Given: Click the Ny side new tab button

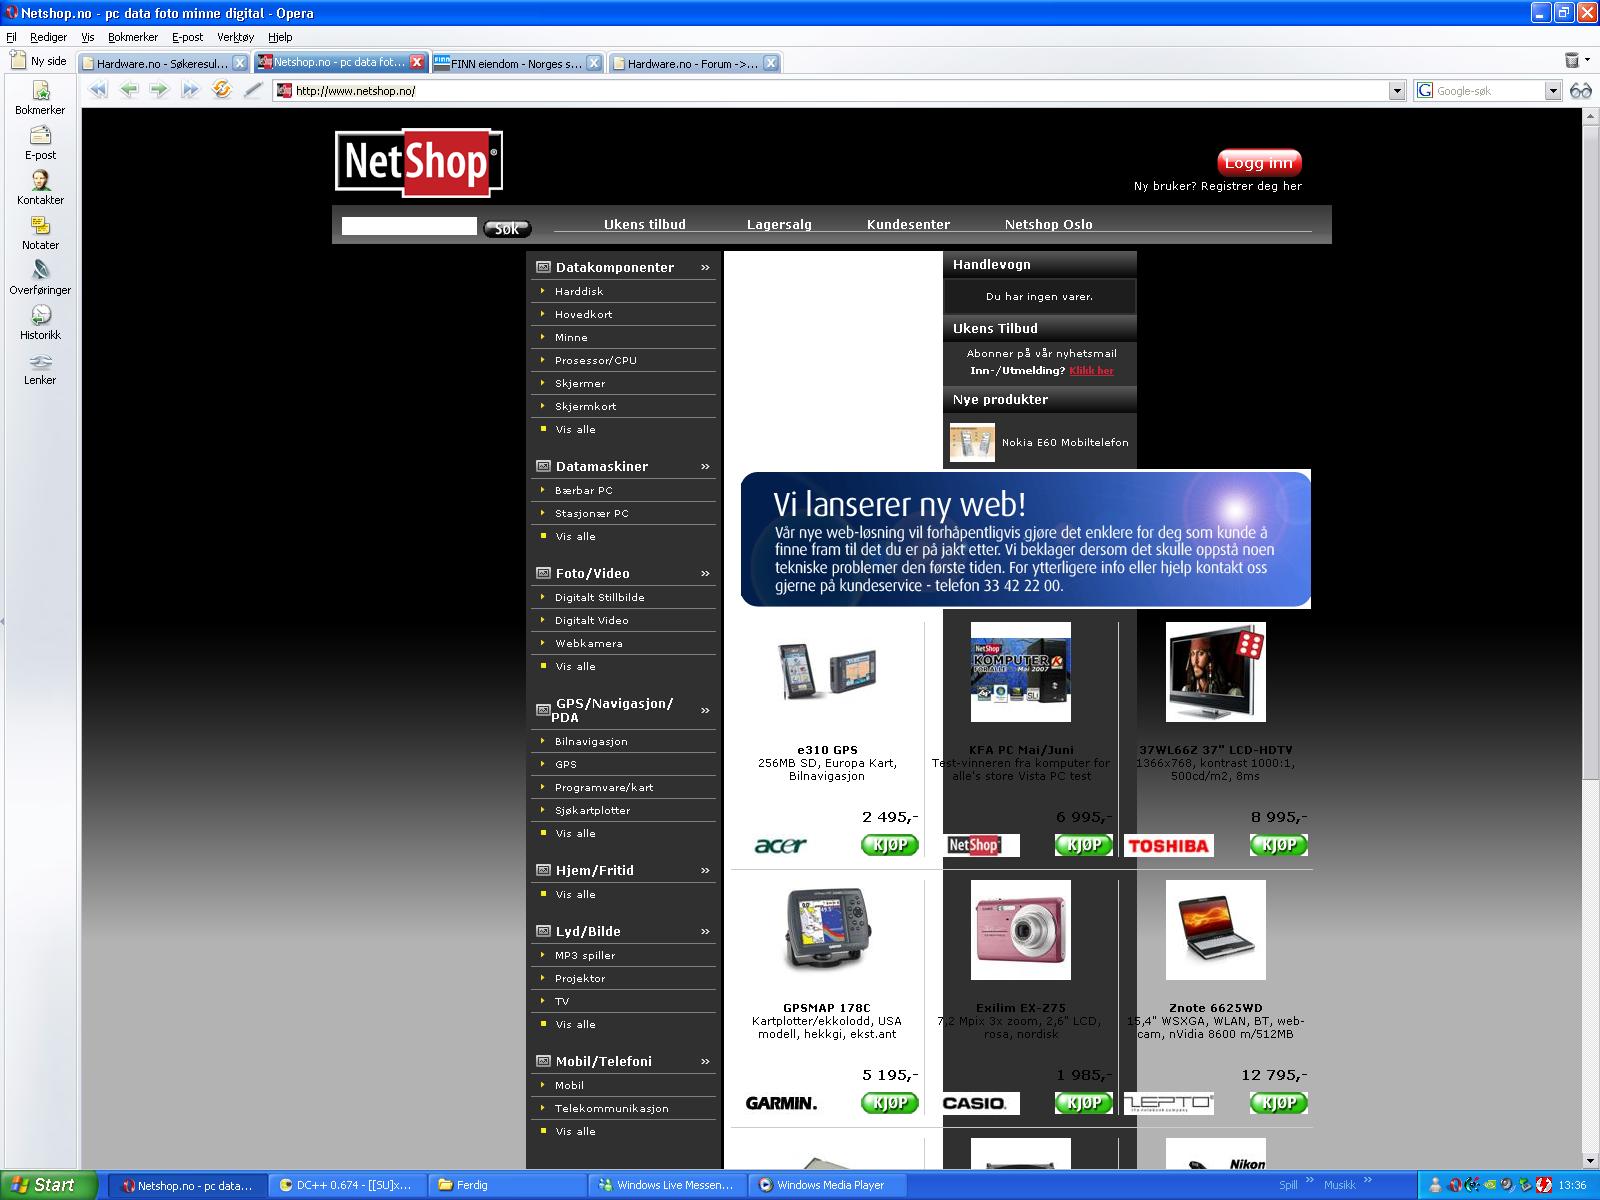Looking at the screenshot, I should (38, 61).
